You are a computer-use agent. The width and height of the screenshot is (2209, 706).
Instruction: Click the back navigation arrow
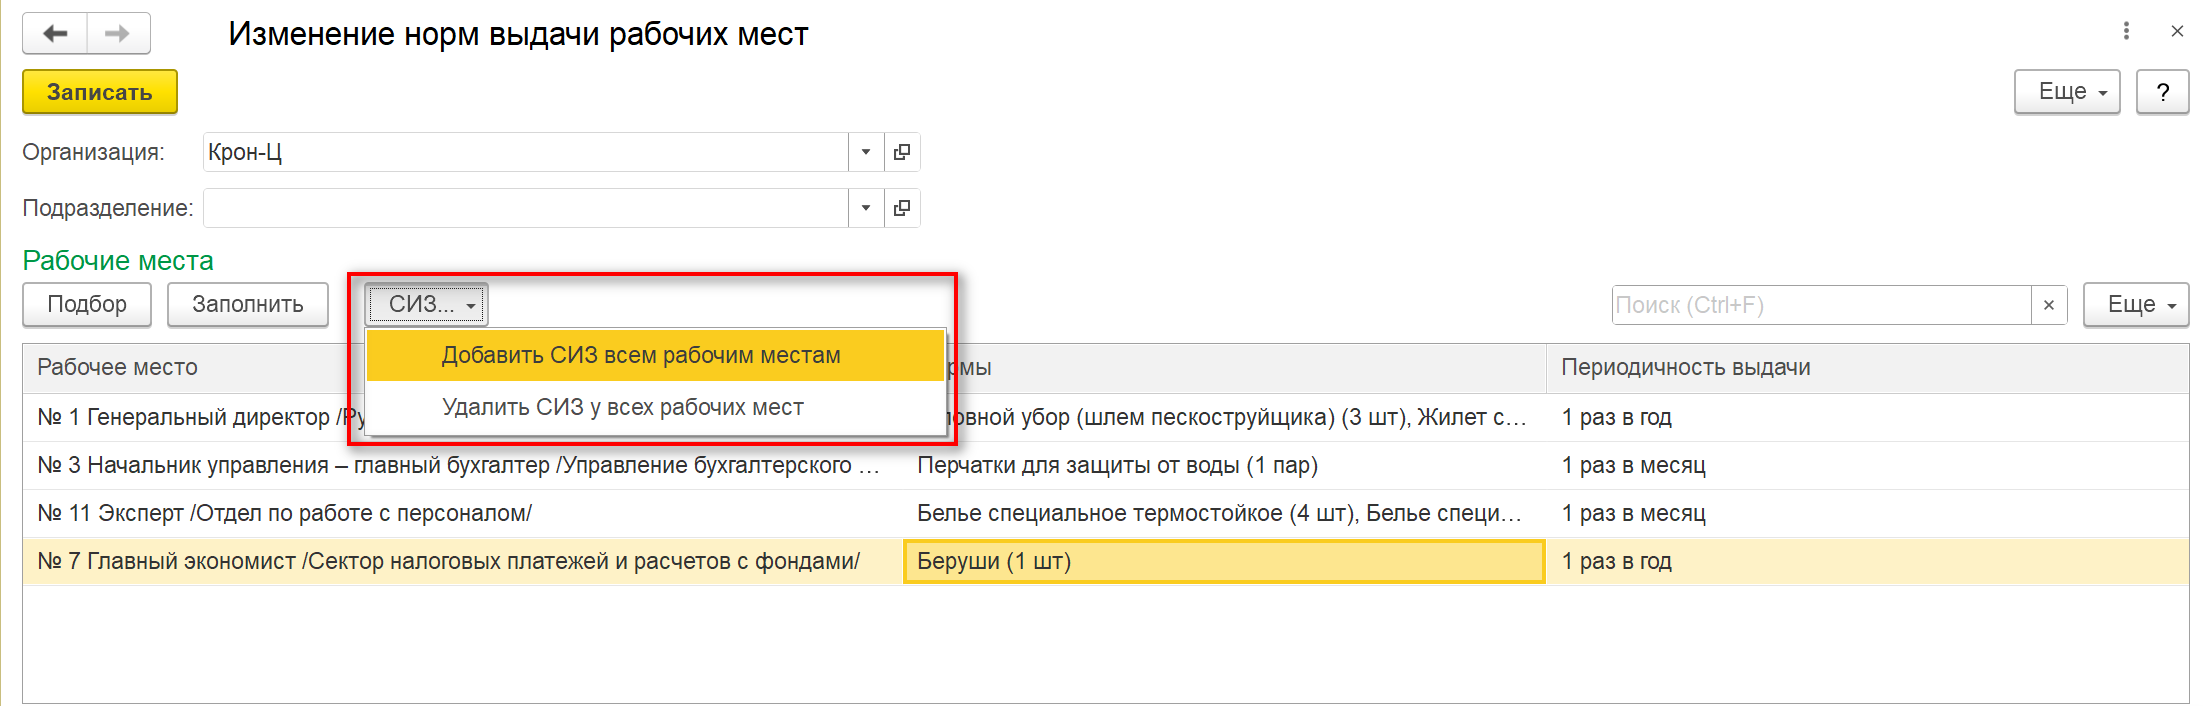[55, 34]
